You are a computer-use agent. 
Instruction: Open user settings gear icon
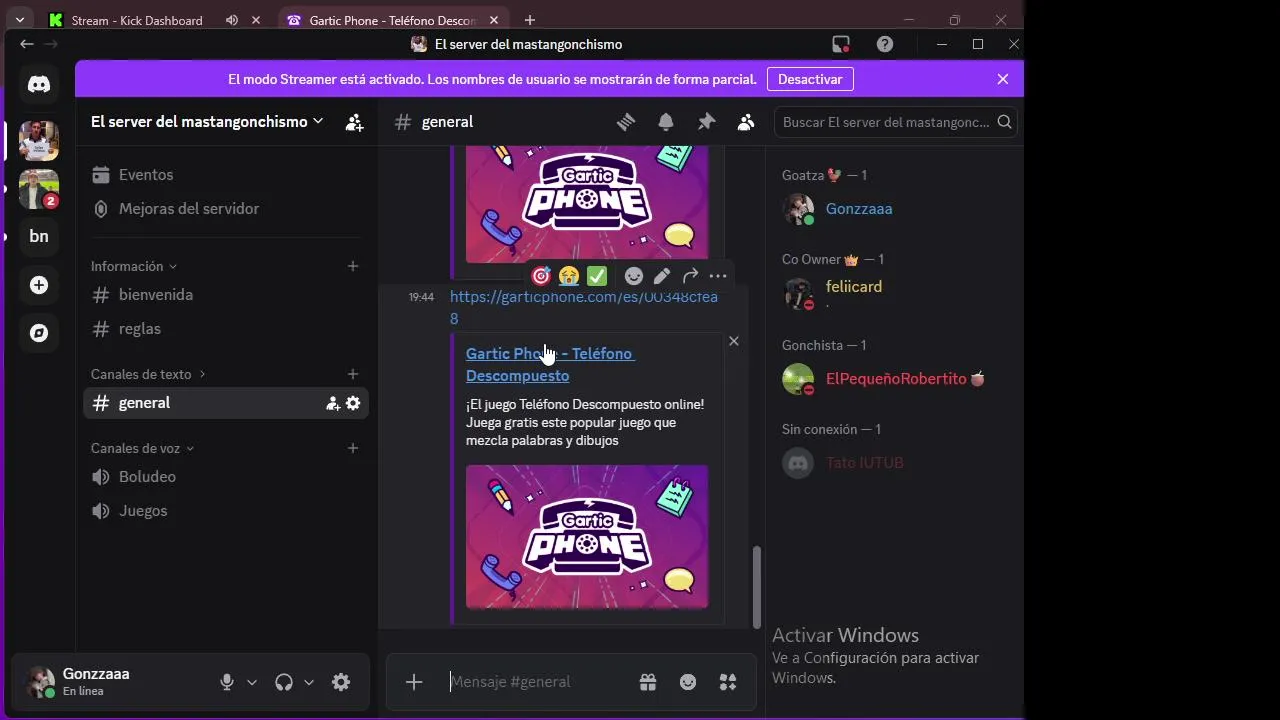[x=341, y=682]
